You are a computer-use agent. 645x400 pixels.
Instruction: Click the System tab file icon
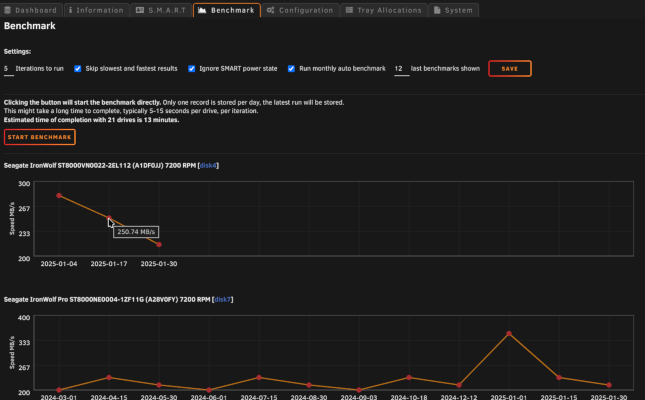[x=437, y=10]
